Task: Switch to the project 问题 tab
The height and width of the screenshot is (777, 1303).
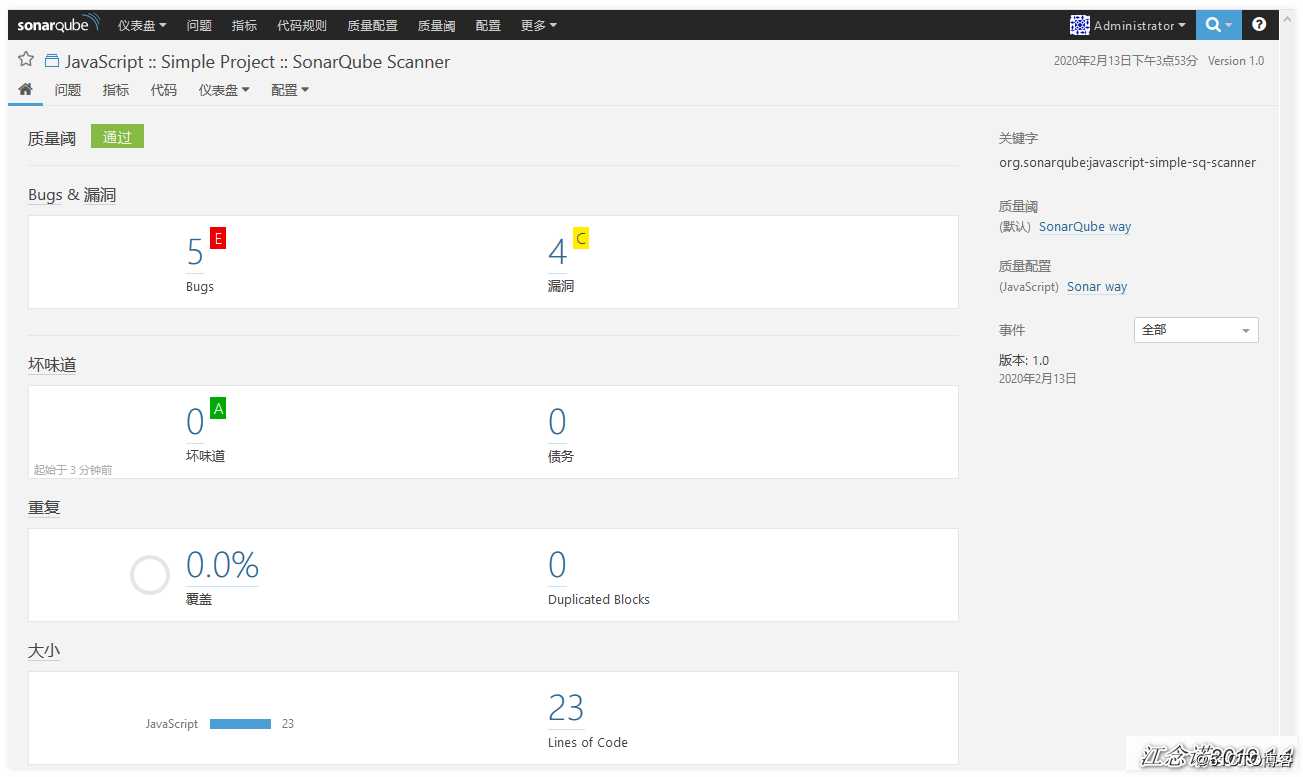Action: (x=68, y=90)
